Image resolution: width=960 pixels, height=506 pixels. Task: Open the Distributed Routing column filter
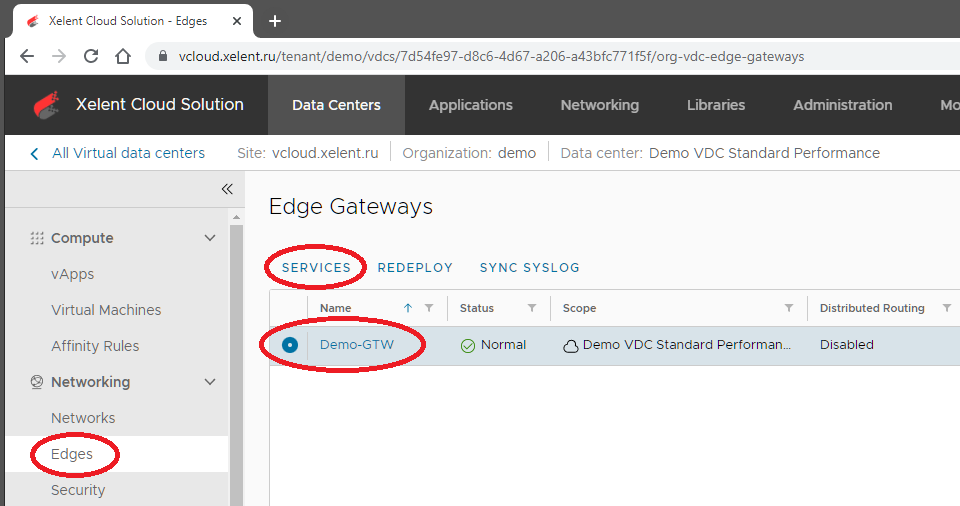[947, 308]
